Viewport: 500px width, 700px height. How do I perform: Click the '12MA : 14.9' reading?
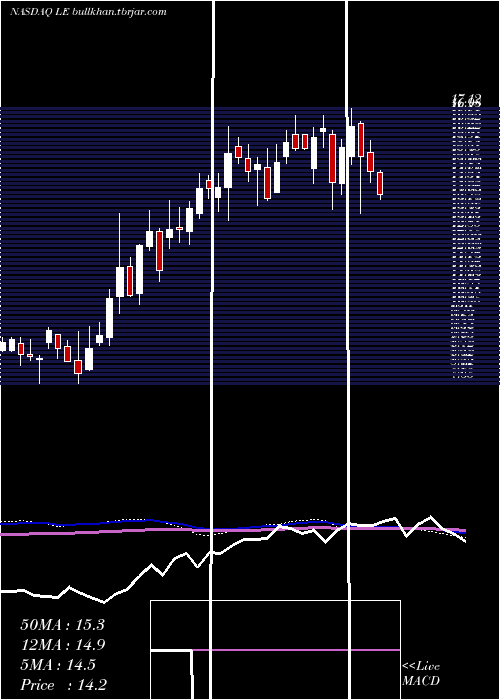(62, 645)
